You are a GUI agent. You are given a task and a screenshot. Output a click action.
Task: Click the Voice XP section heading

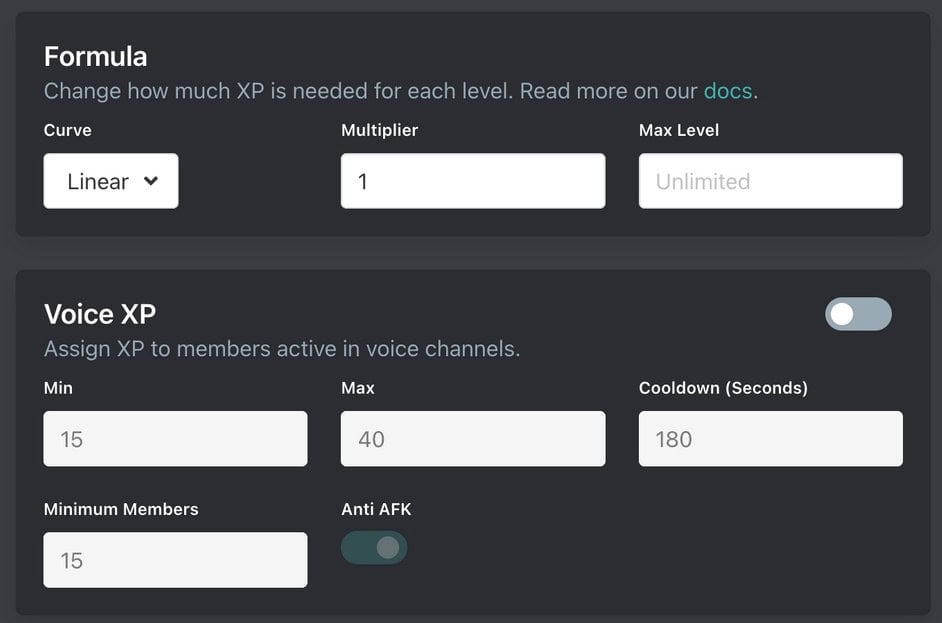(x=100, y=314)
